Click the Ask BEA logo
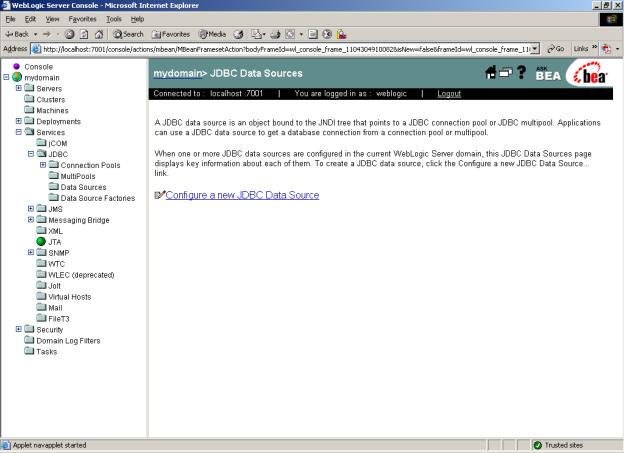Viewport: 624px width, 453px height. click(548, 74)
